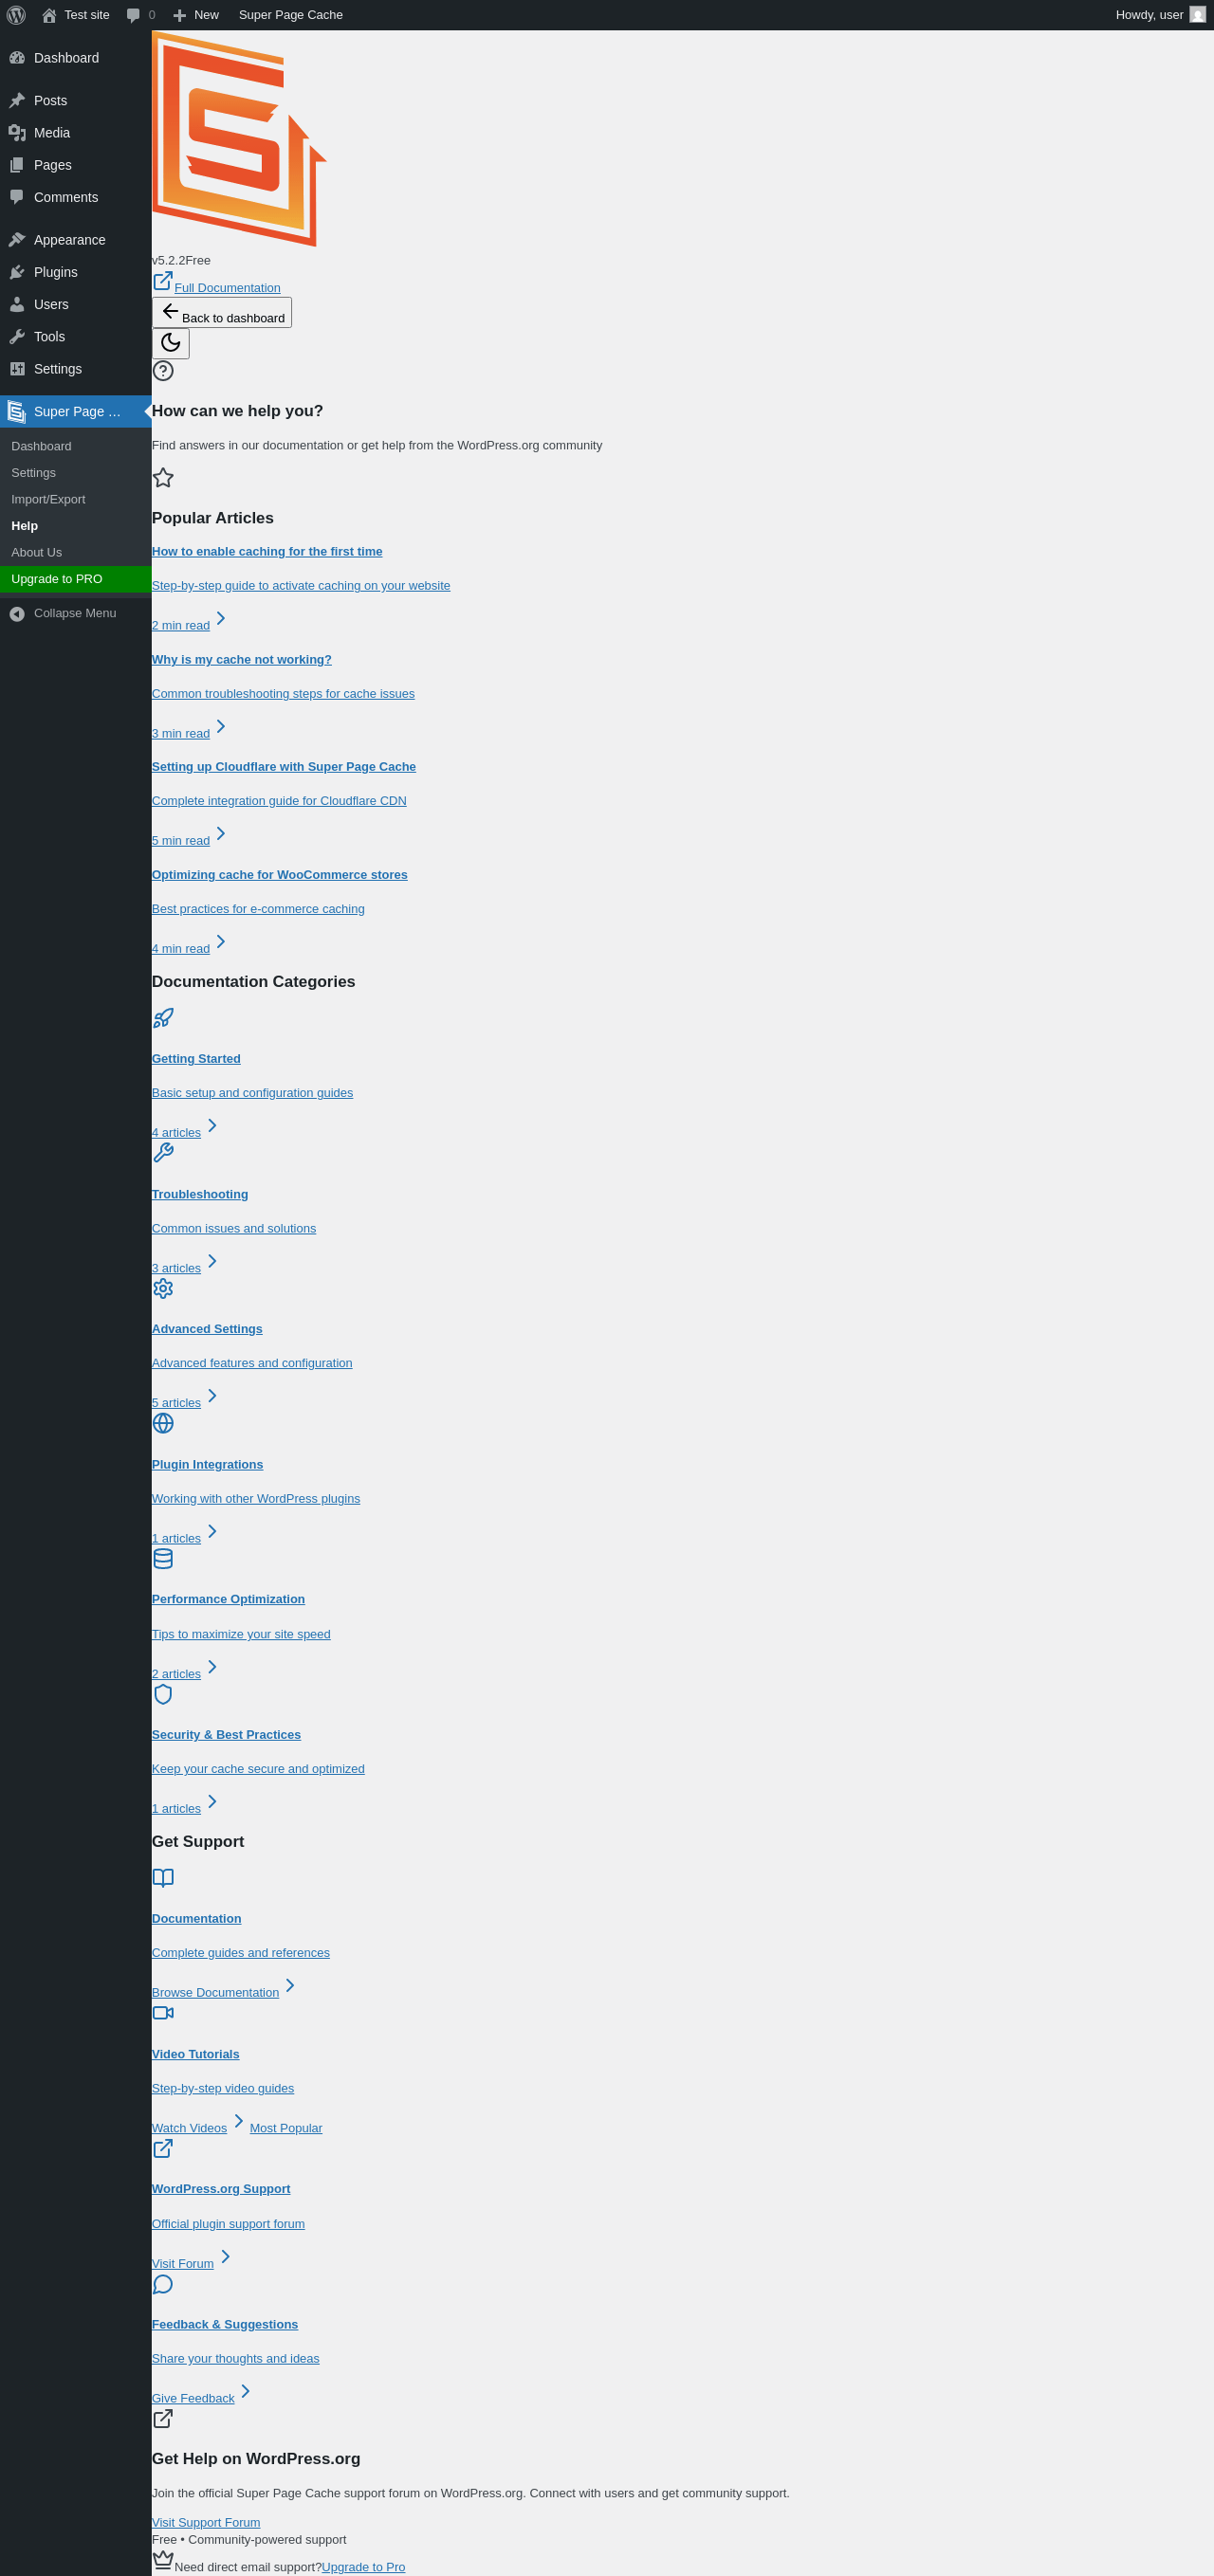1214x2576 pixels.
Task: Click the wrench icon above Troubleshooting
Action: [163, 1153]
